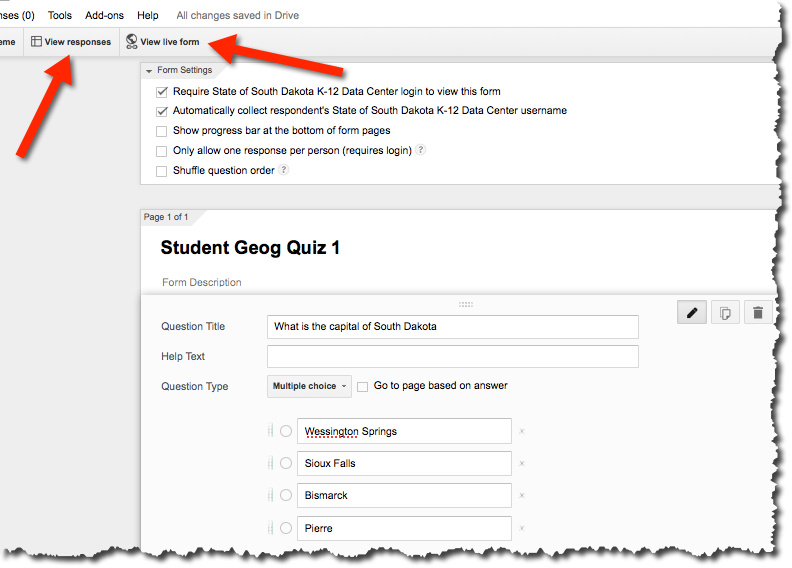
Task: Open the Responses (0) menu
Action: pyautogui.click(x=17, y=15)
